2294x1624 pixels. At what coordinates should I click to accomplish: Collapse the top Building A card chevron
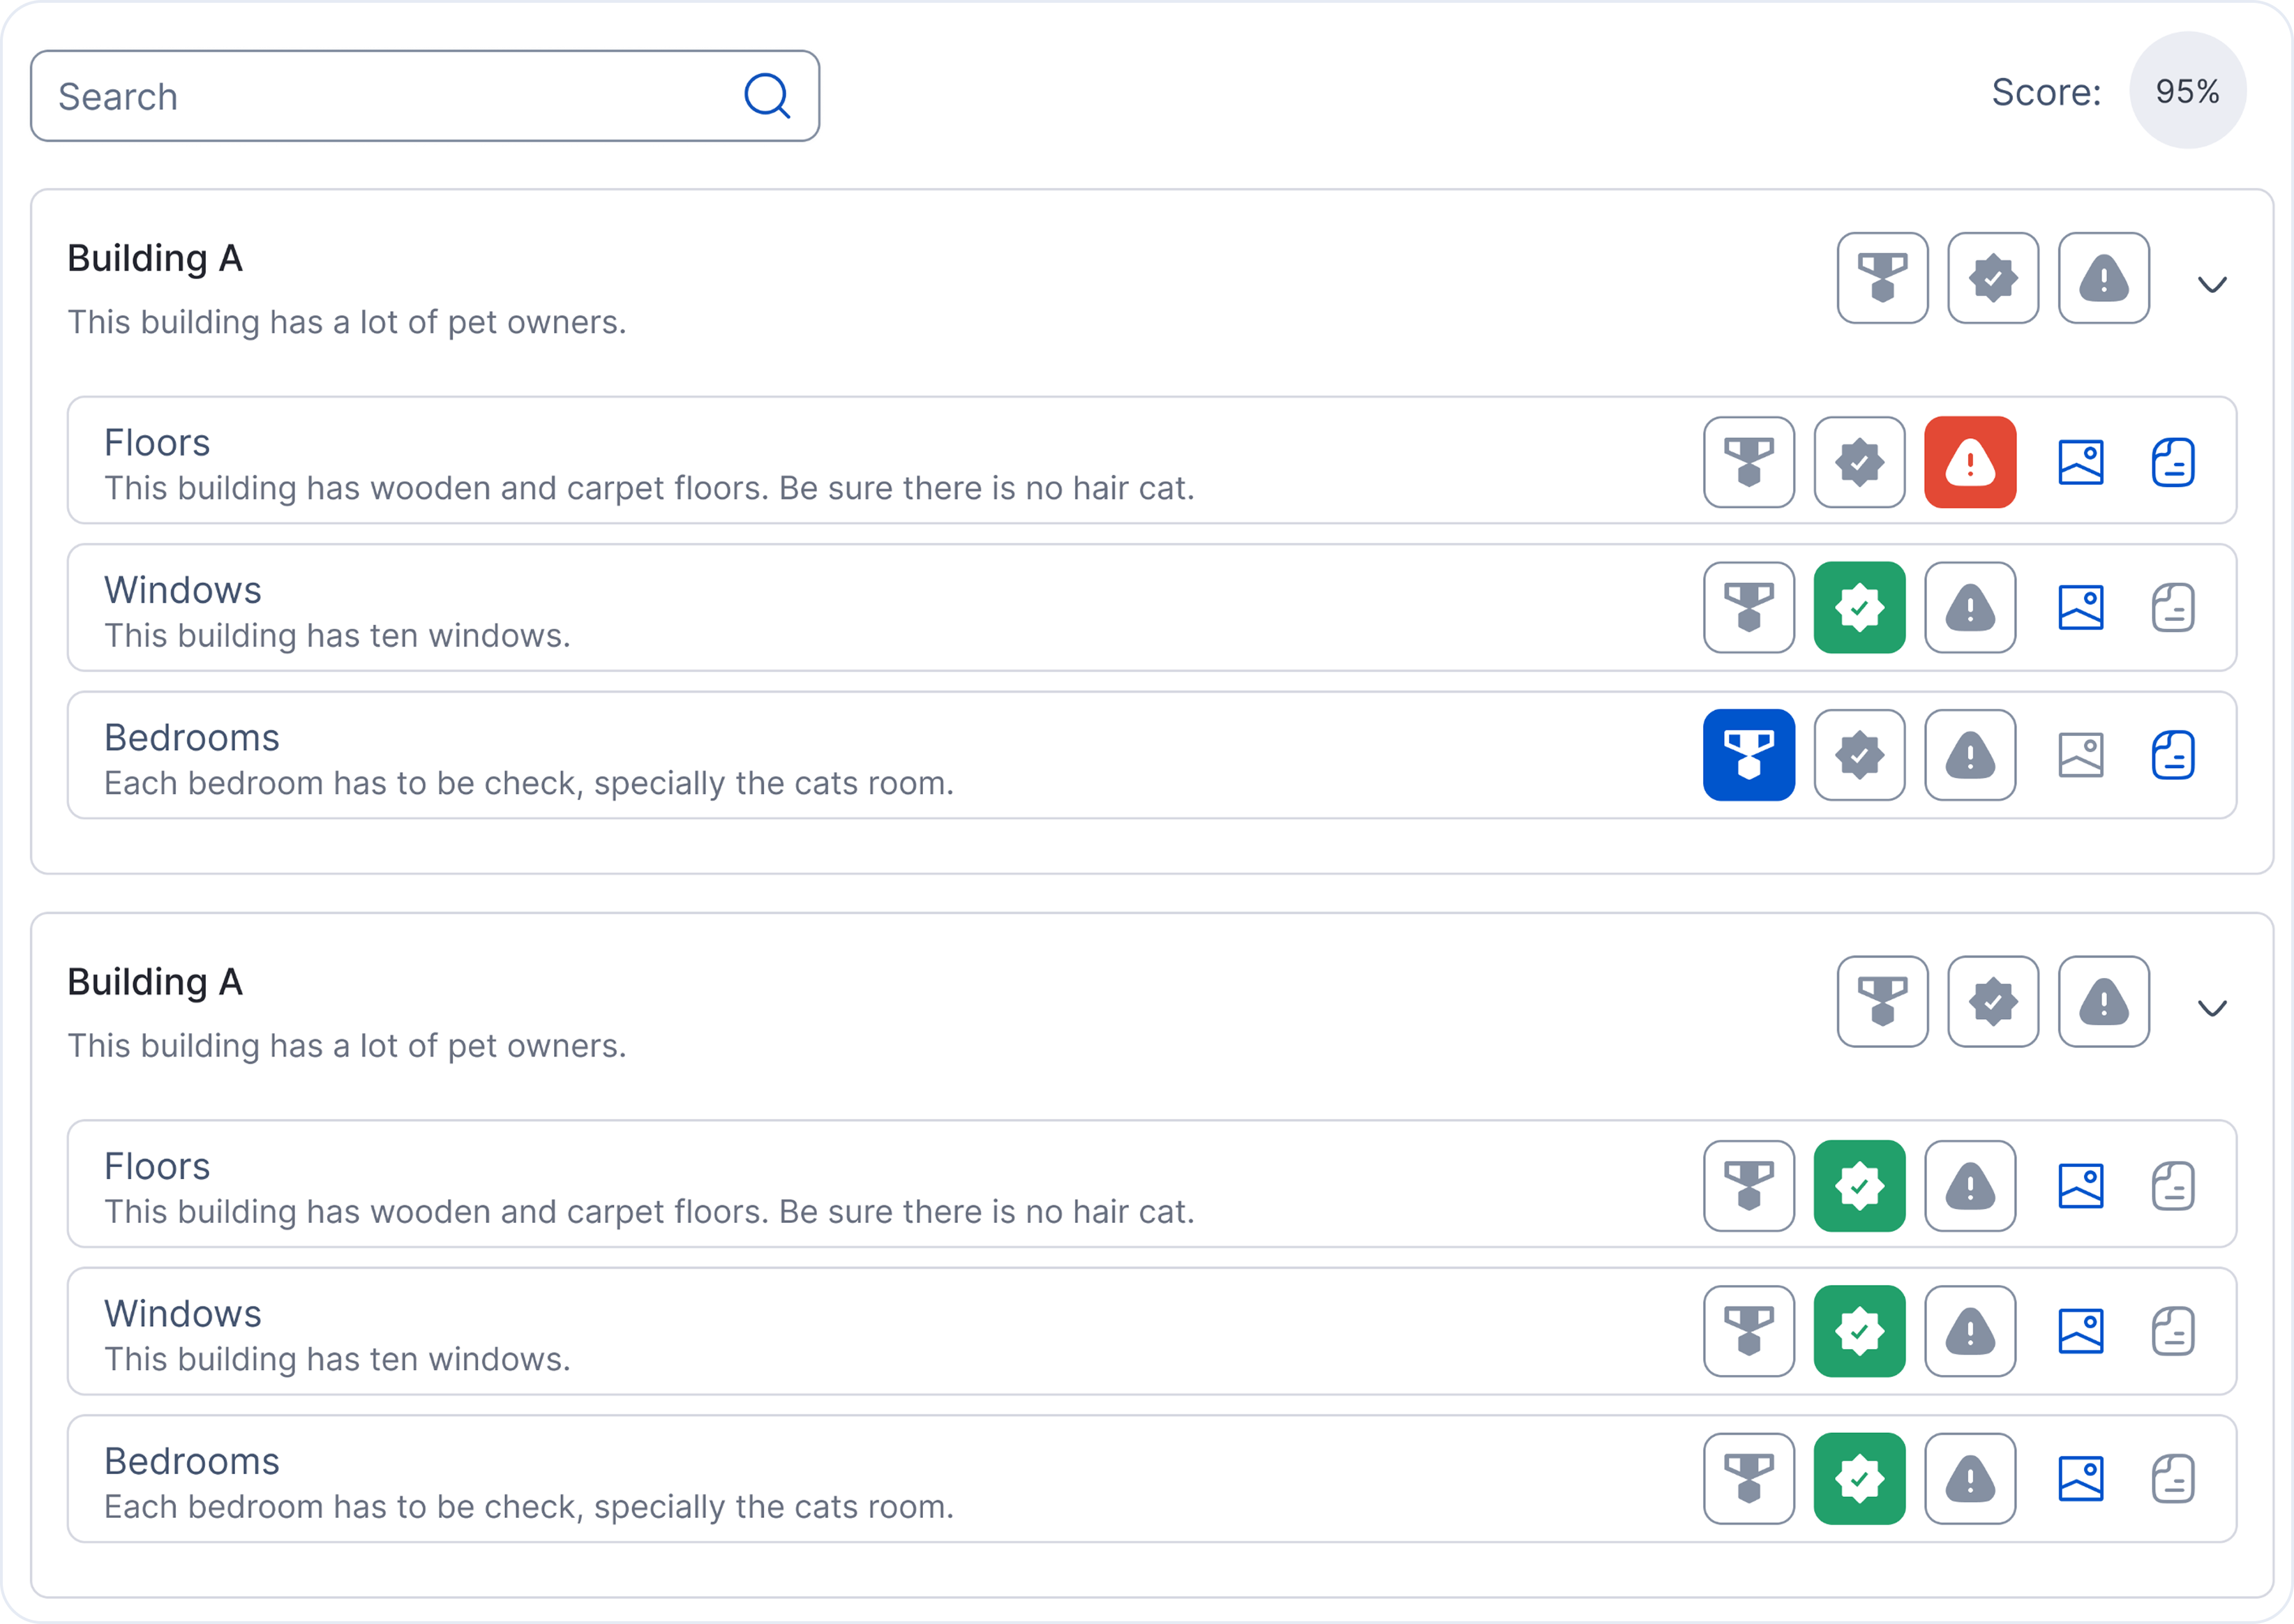point(2211,285)
